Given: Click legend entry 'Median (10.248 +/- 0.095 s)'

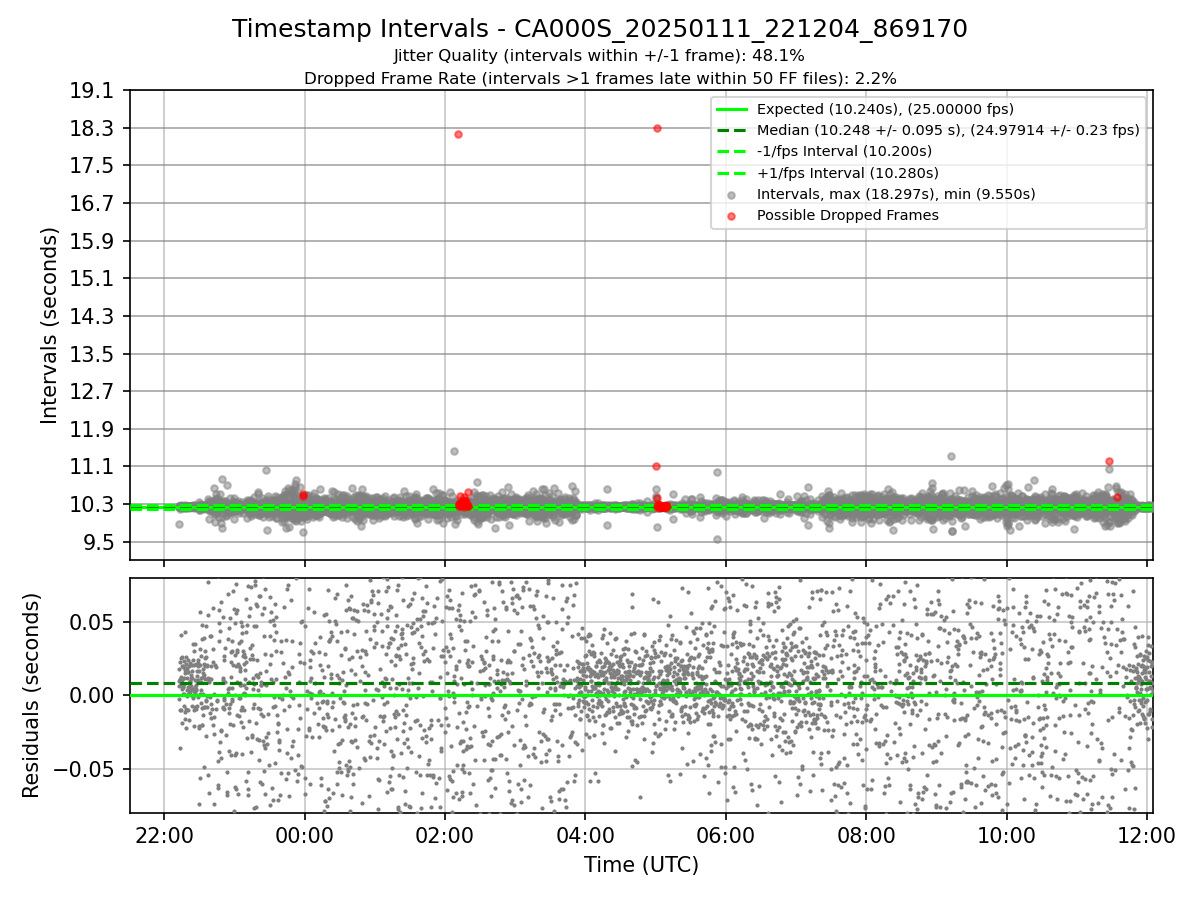Looking at the screenshot, I should 948,130.
